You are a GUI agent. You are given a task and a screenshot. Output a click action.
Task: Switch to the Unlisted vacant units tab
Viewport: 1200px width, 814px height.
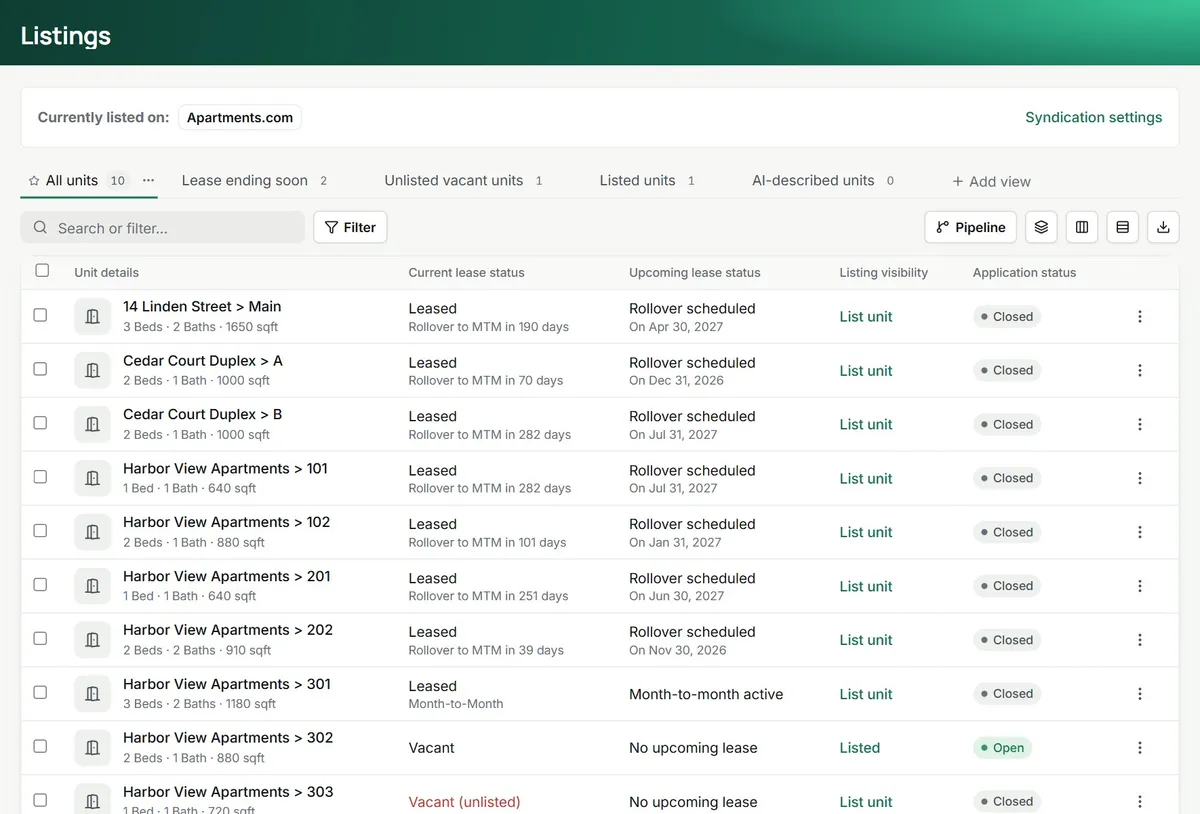point(463,181)
